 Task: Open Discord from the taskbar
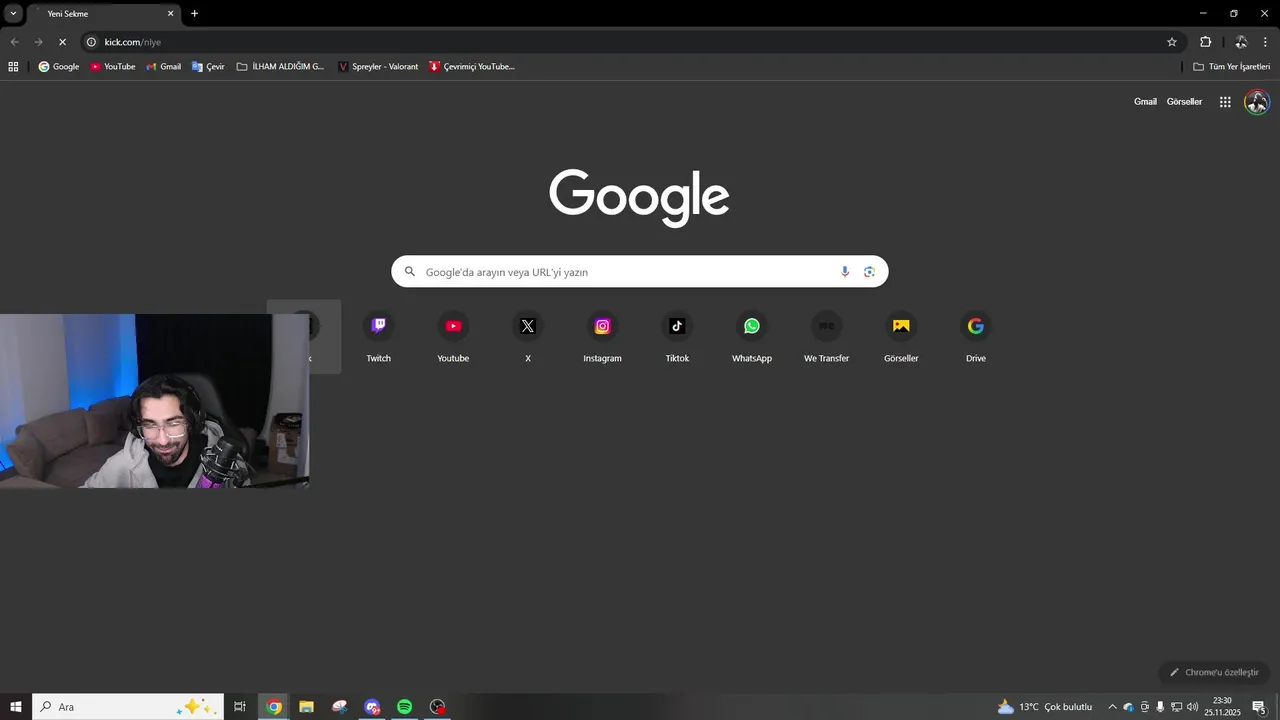tap(372, 707)
